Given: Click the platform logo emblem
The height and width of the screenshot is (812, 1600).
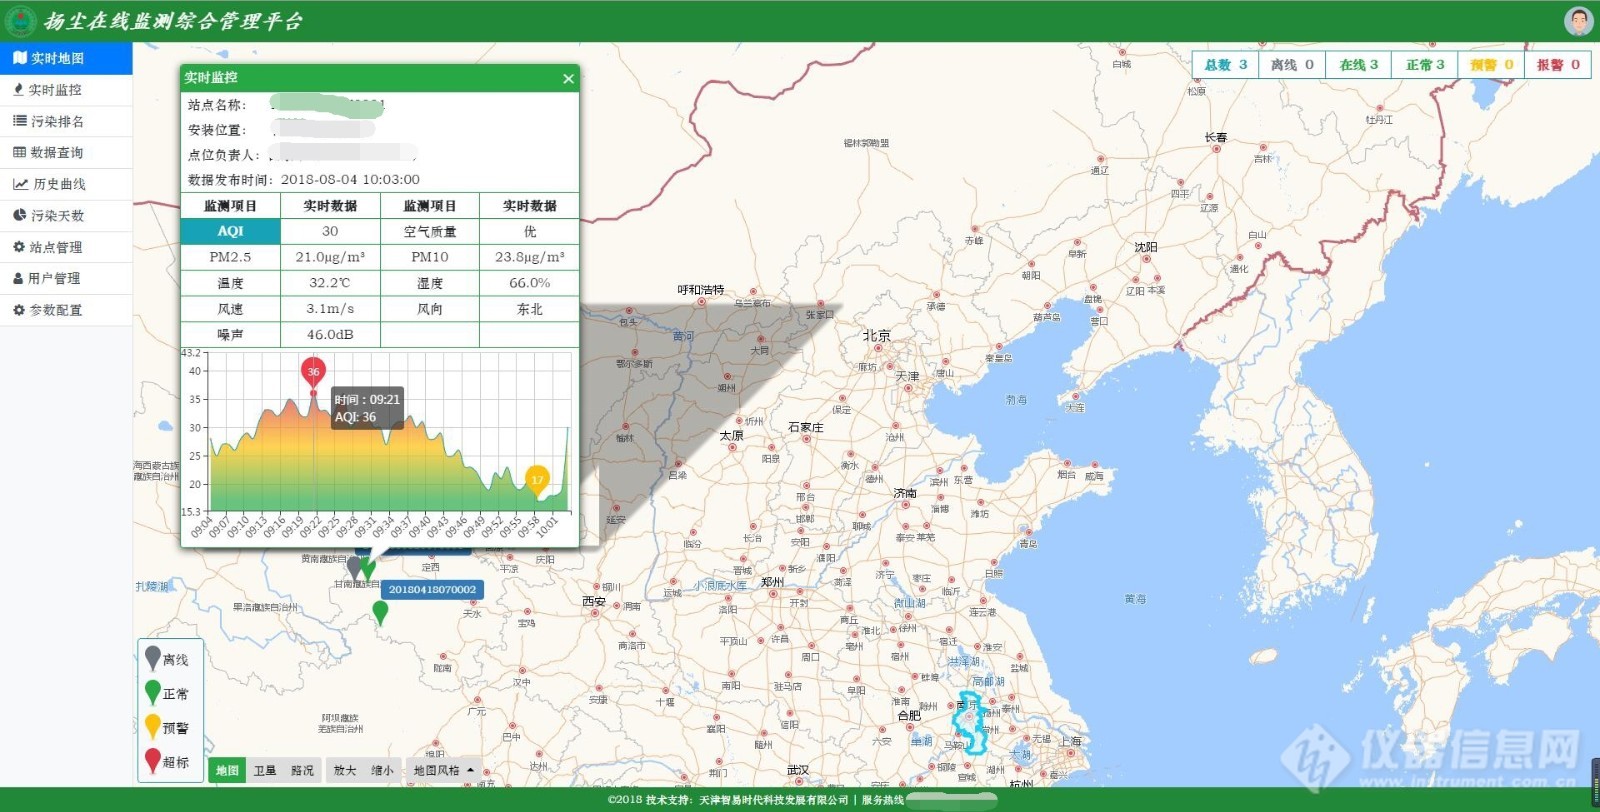Looking at the screenshot, I should click(x=21, y=21).
